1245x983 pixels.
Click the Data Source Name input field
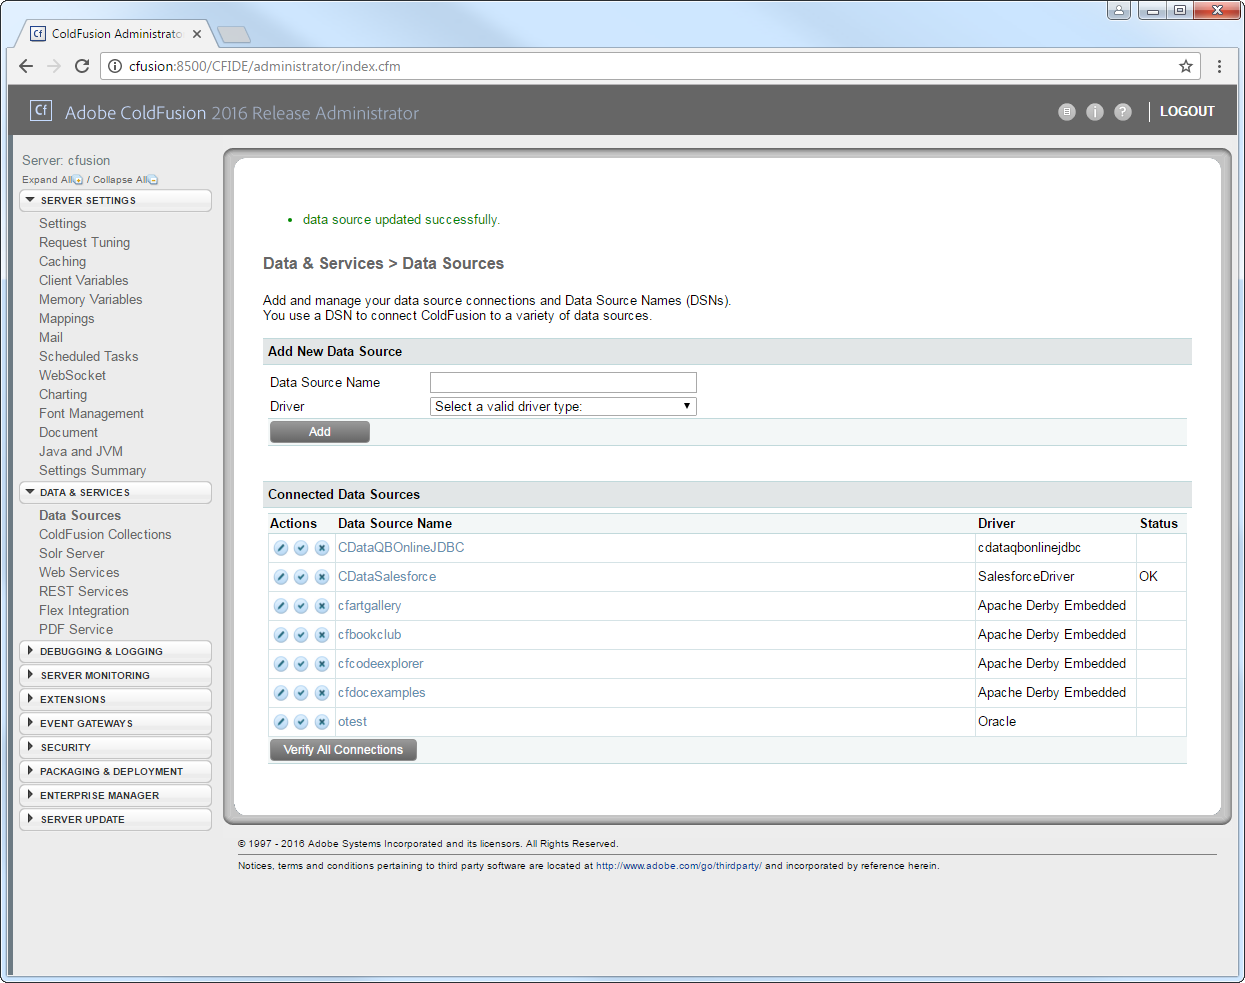pos(563,382)
